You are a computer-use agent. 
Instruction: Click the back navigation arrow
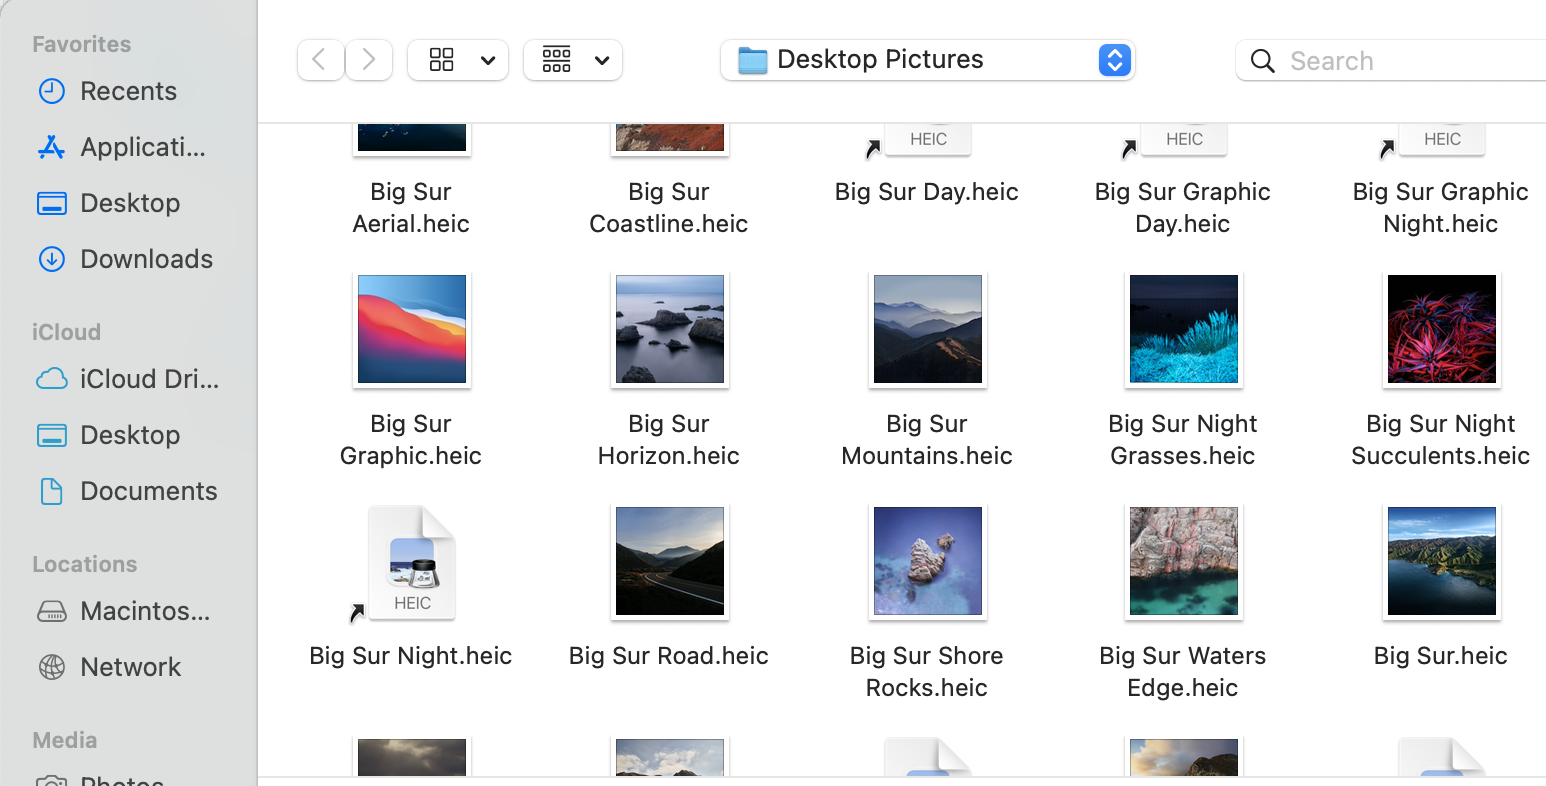tap(320, 60)
